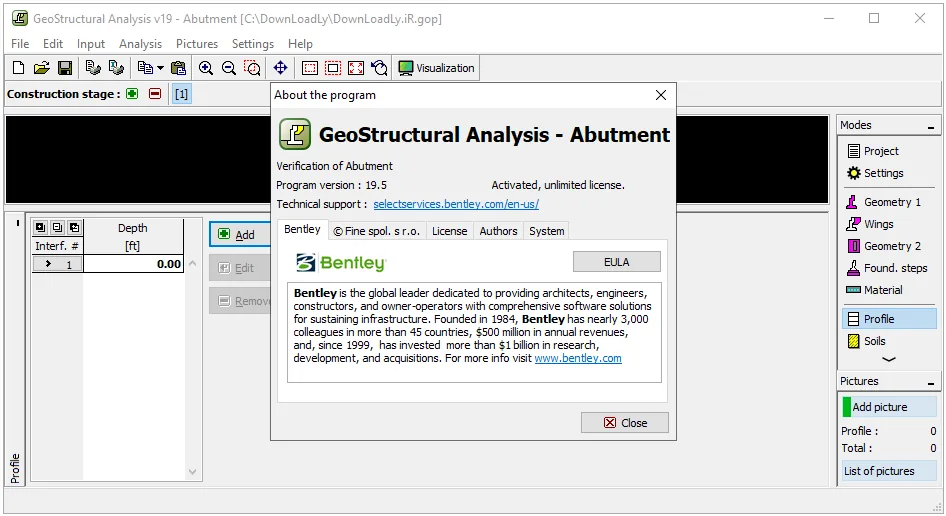Click the Remove interface button
Image resolution: width=946 pixels, height=516 pixels.
click(240, 301)
